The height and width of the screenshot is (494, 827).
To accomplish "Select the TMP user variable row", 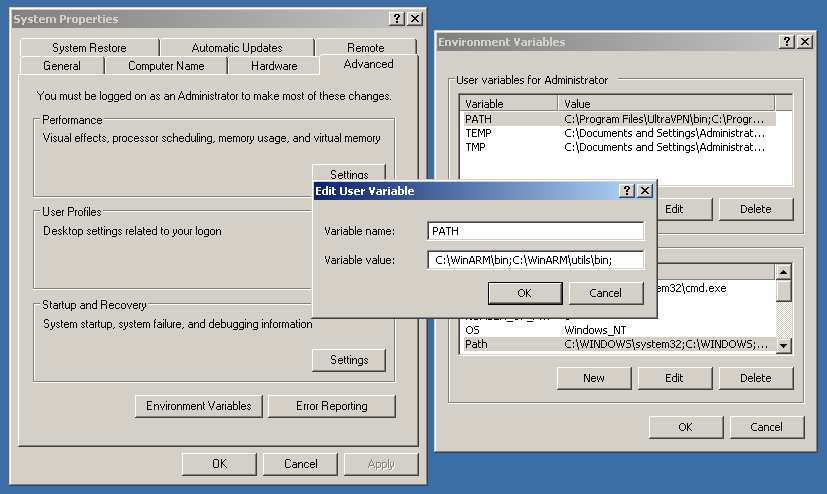I will pos(618,147).
